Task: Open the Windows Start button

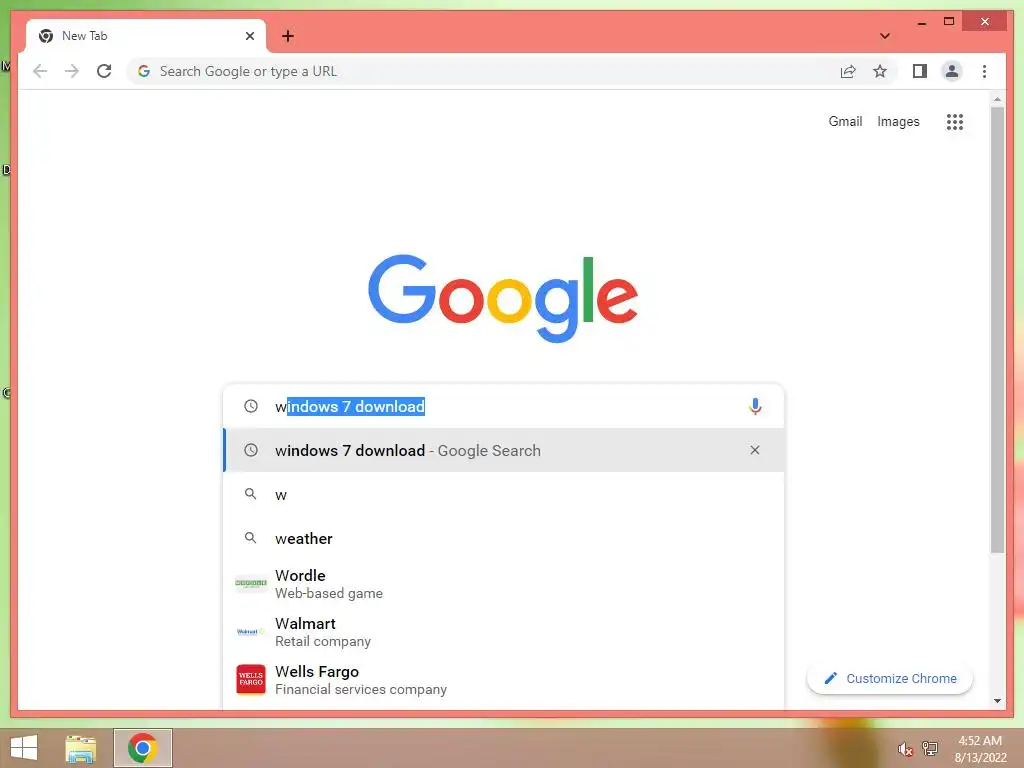Action: 24,747
